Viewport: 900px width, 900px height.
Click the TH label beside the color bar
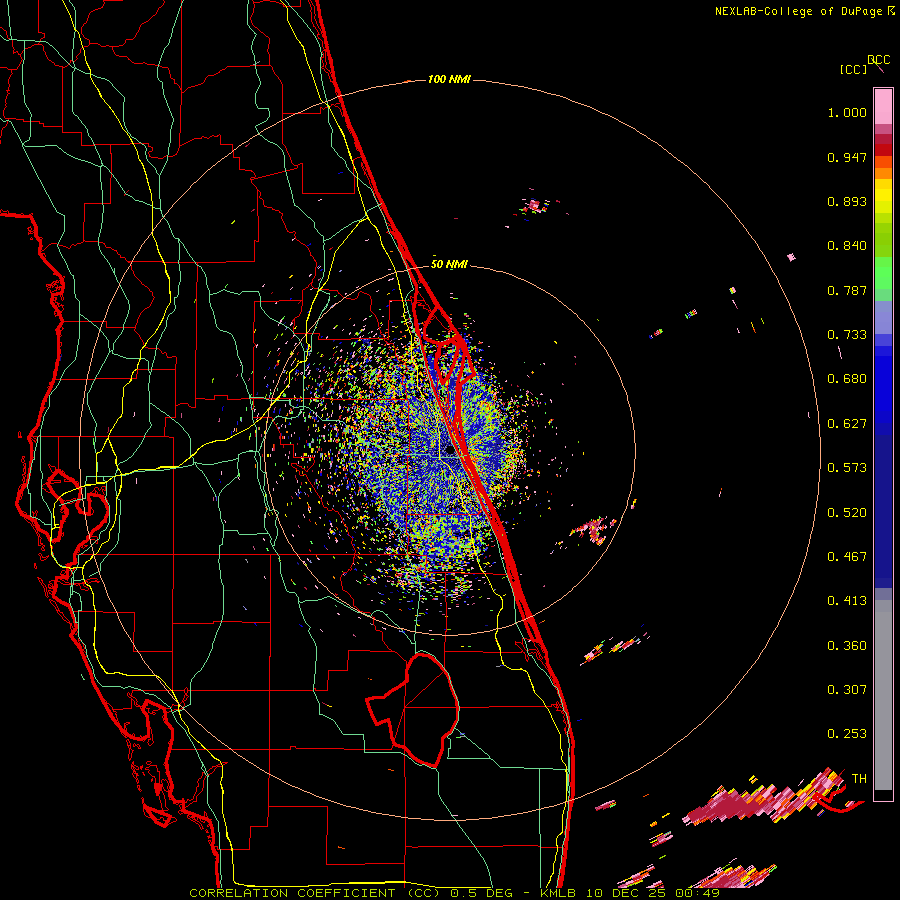(x=859, y=779)
